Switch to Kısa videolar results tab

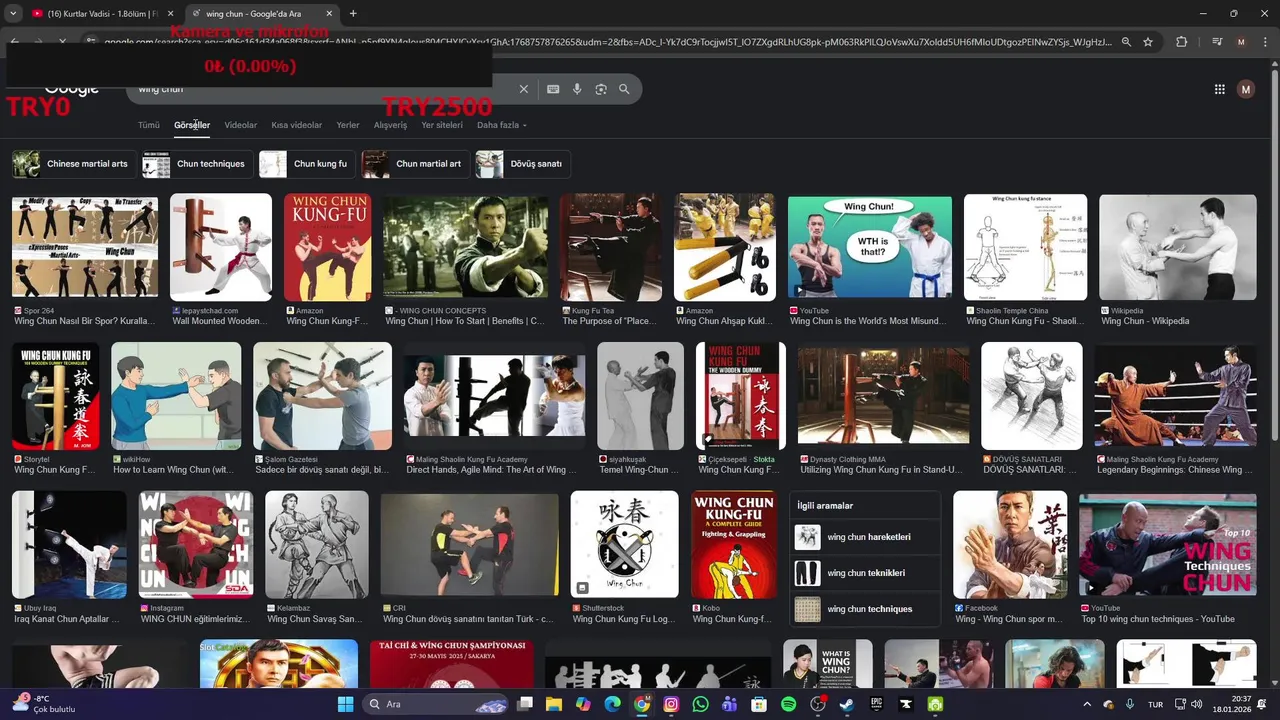coord(297,125)
